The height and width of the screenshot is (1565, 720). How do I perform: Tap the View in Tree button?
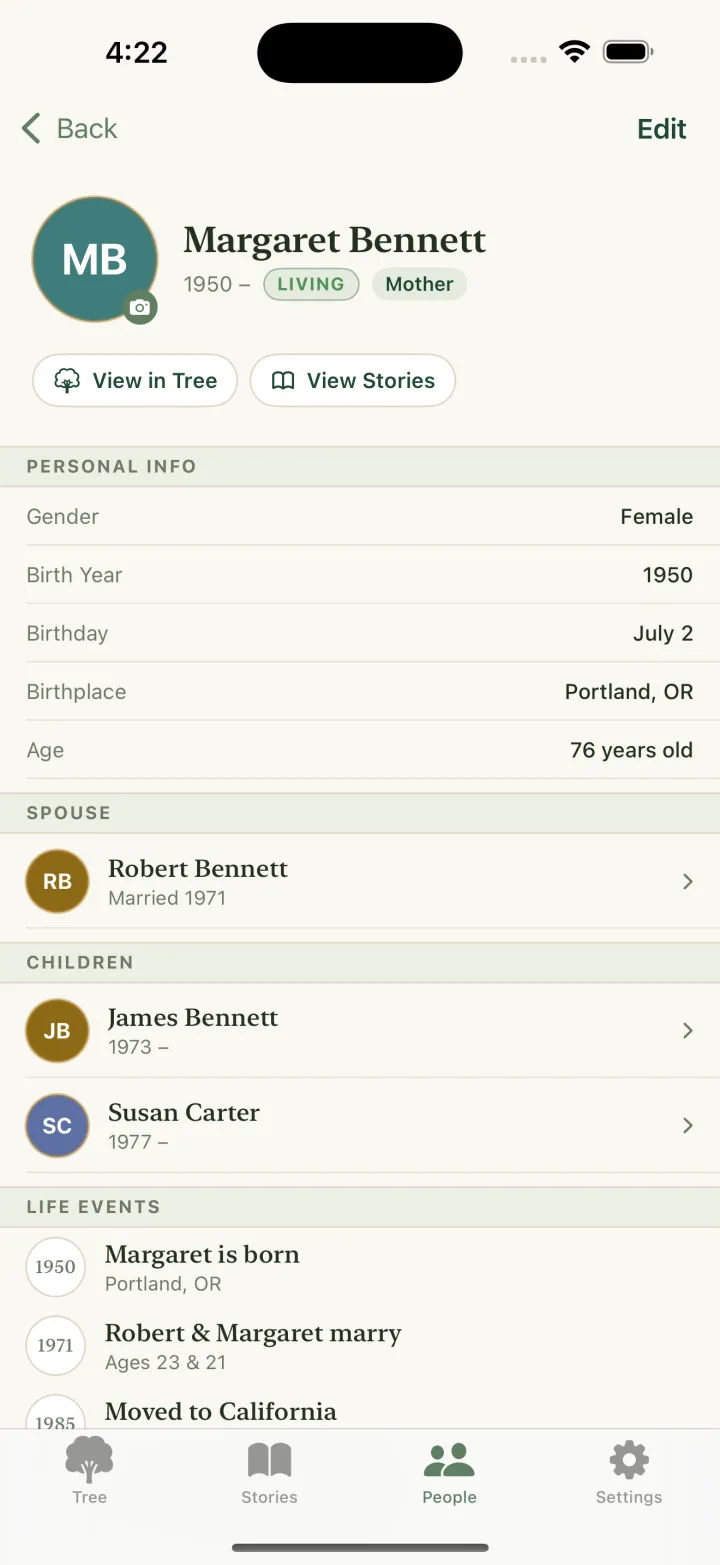click(135, 381)
